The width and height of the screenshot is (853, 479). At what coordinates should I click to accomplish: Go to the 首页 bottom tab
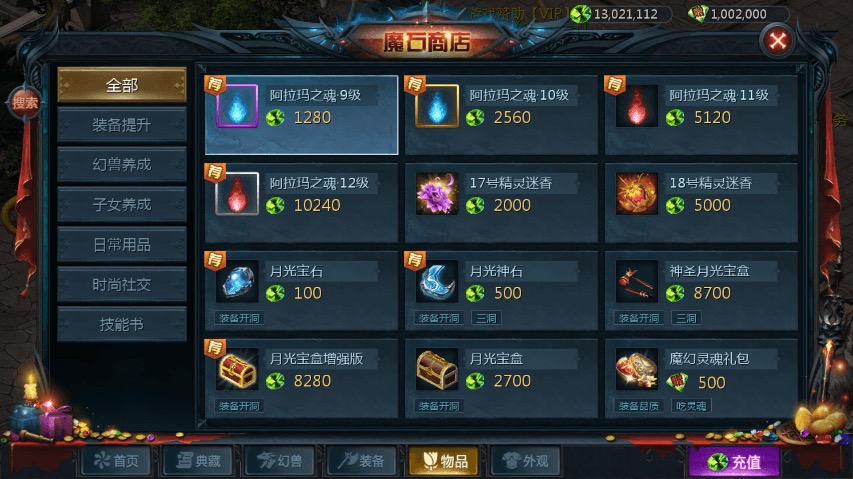coord(116,461)
